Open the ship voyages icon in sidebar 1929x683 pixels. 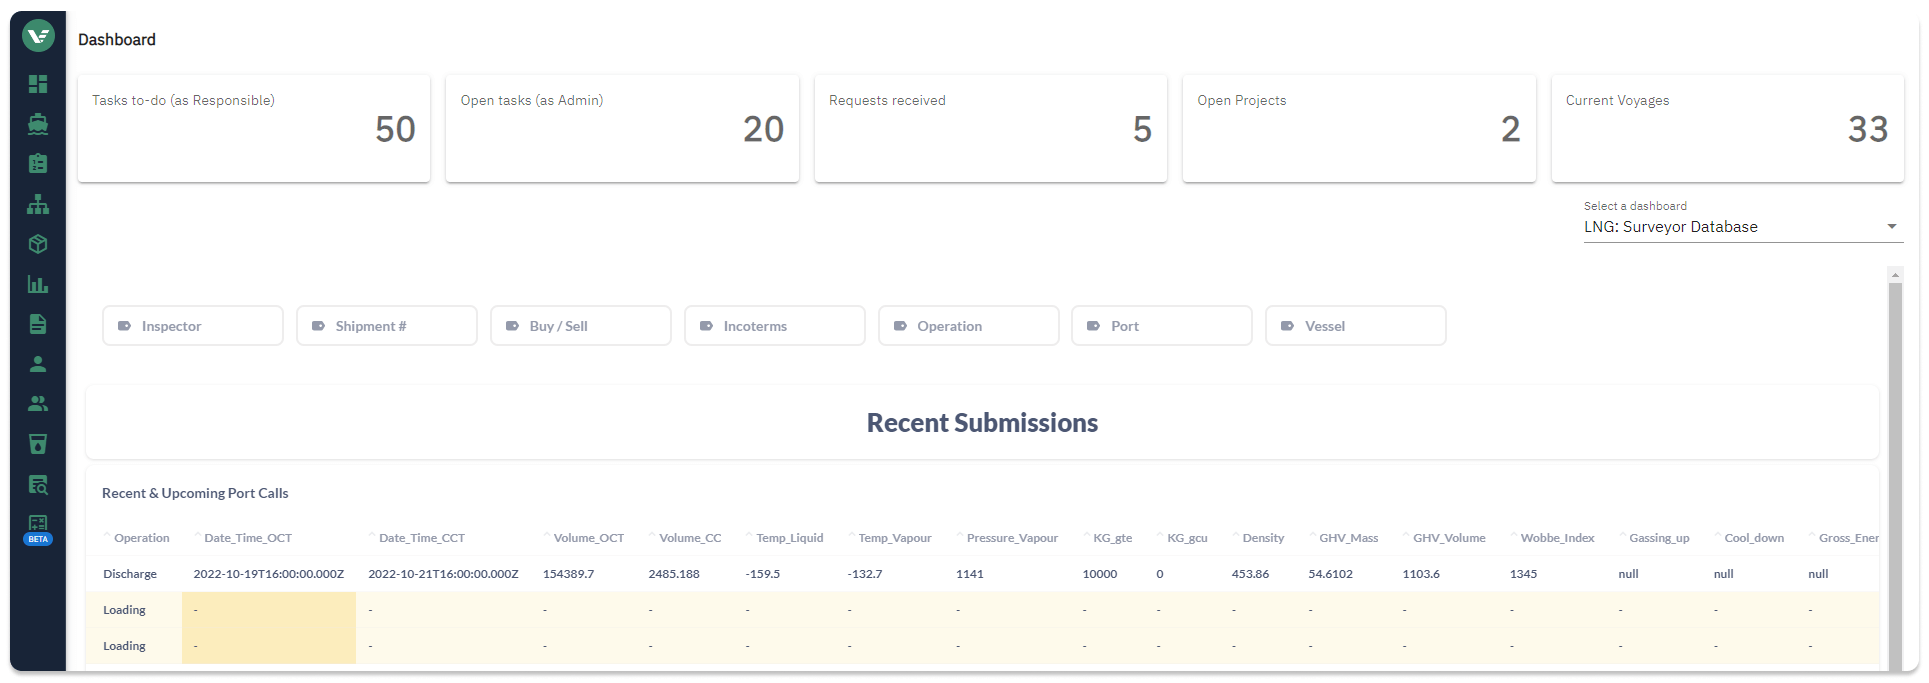(x=38, y=124)
